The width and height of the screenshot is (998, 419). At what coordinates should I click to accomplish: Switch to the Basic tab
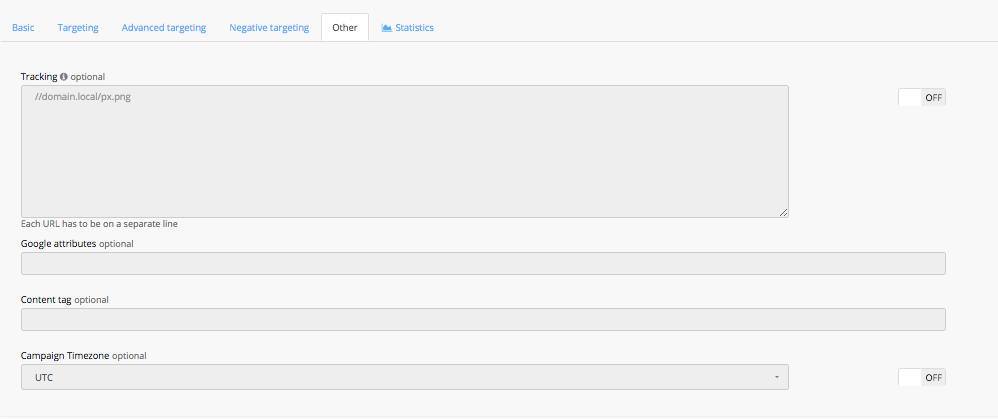click(23, 28)
